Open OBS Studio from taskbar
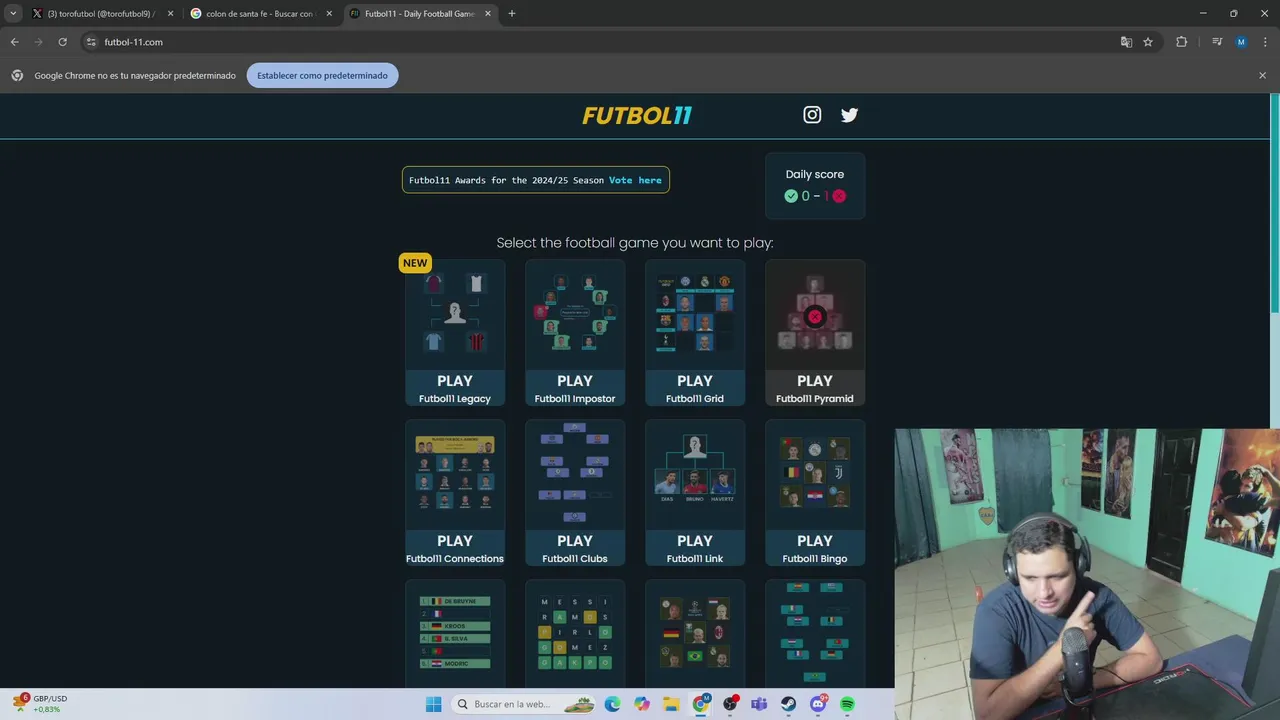 coord(730,704)
